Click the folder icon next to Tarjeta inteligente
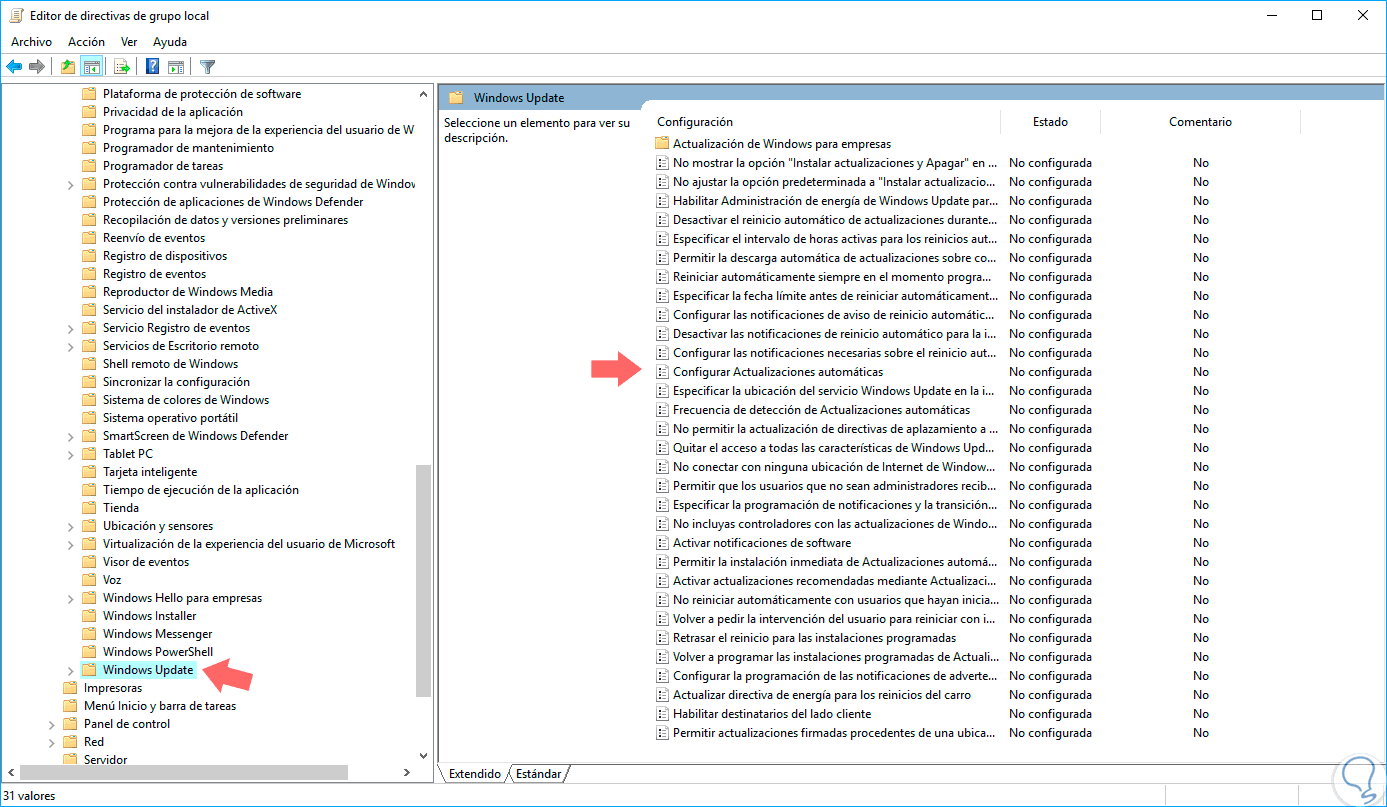1387x807 pixels. pos(89,472)
